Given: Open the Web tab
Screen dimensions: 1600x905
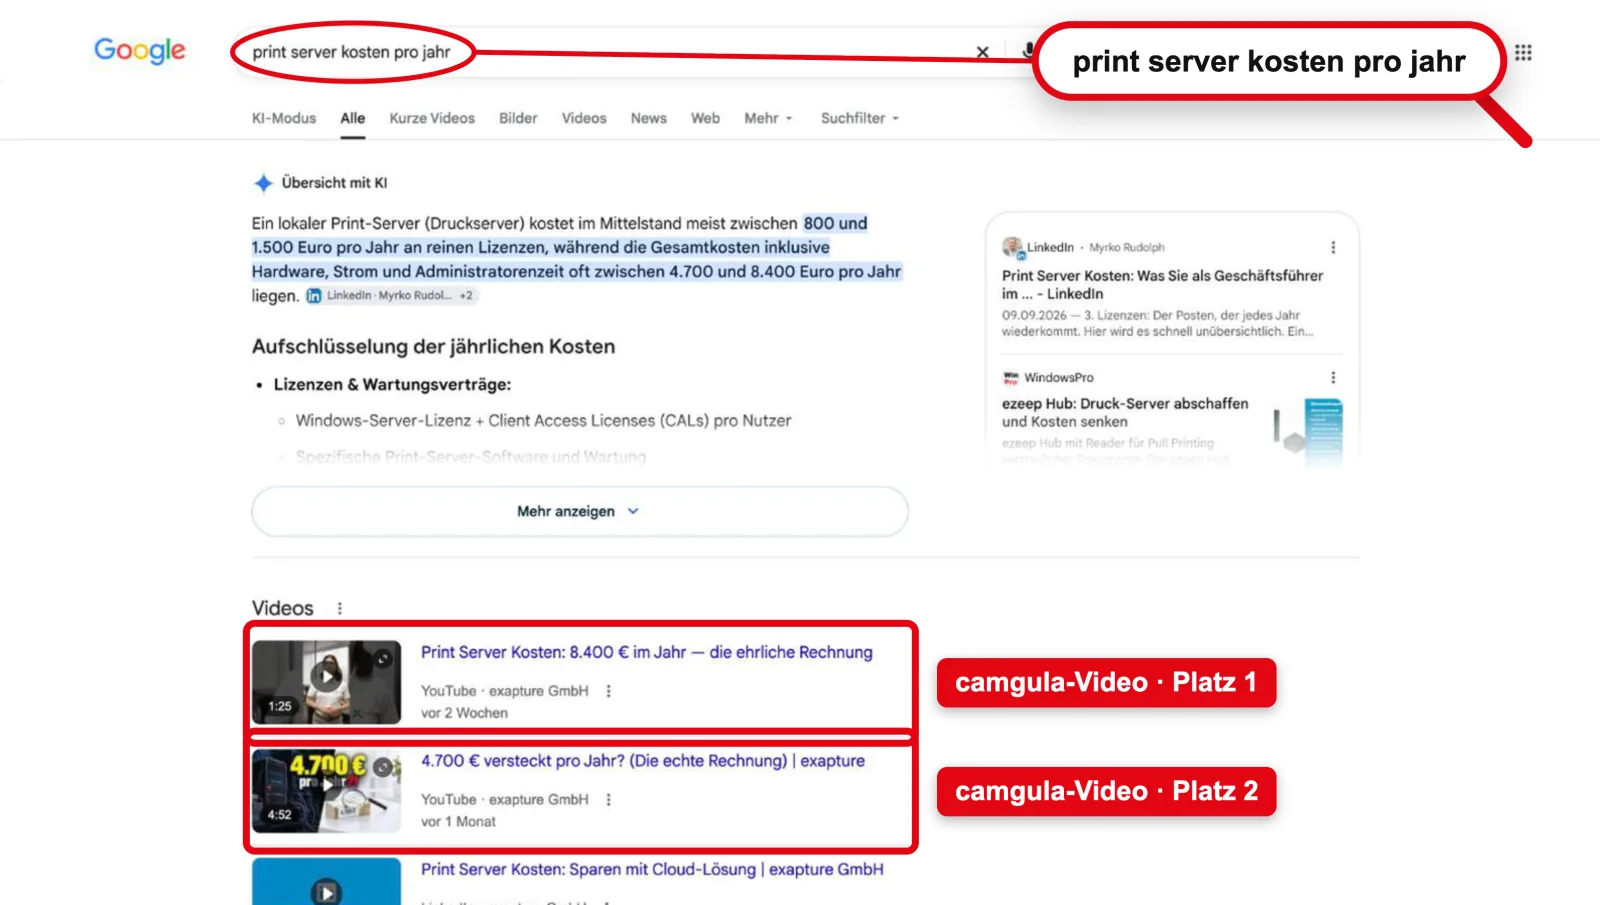Looking at the screenshot, I should 705,118.
